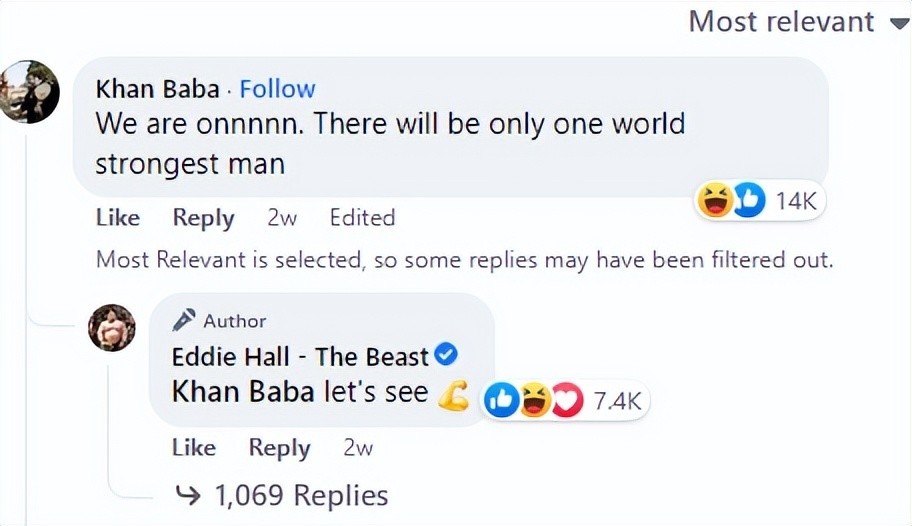The image size is (912, 526).
Task: Open the Eddie Hall - The Beast profile name
Action: click(x=300, y=356)
